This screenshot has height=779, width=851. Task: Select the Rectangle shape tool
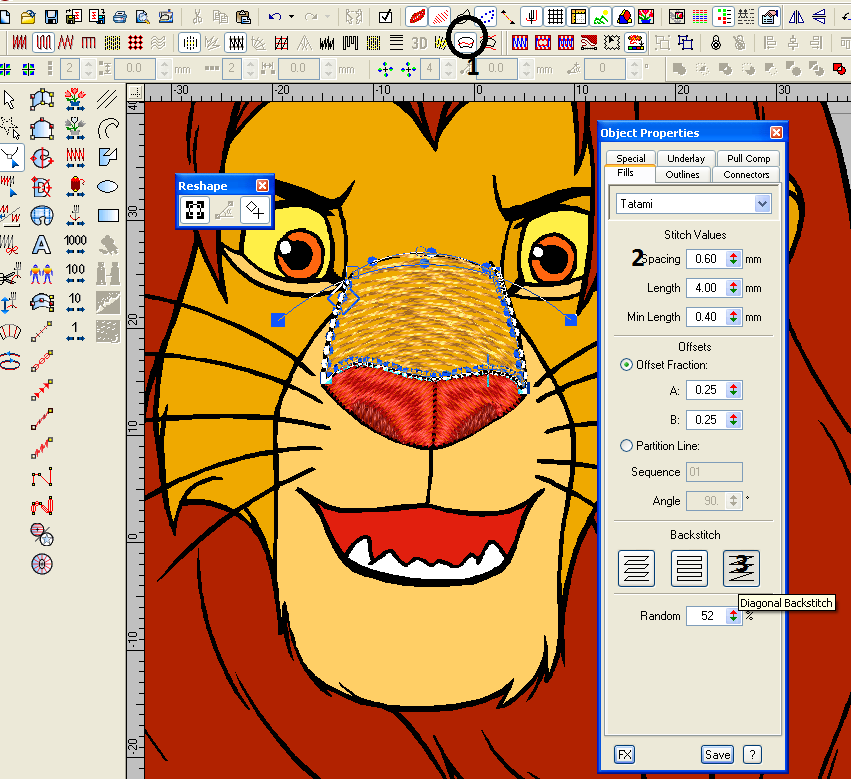109,215
